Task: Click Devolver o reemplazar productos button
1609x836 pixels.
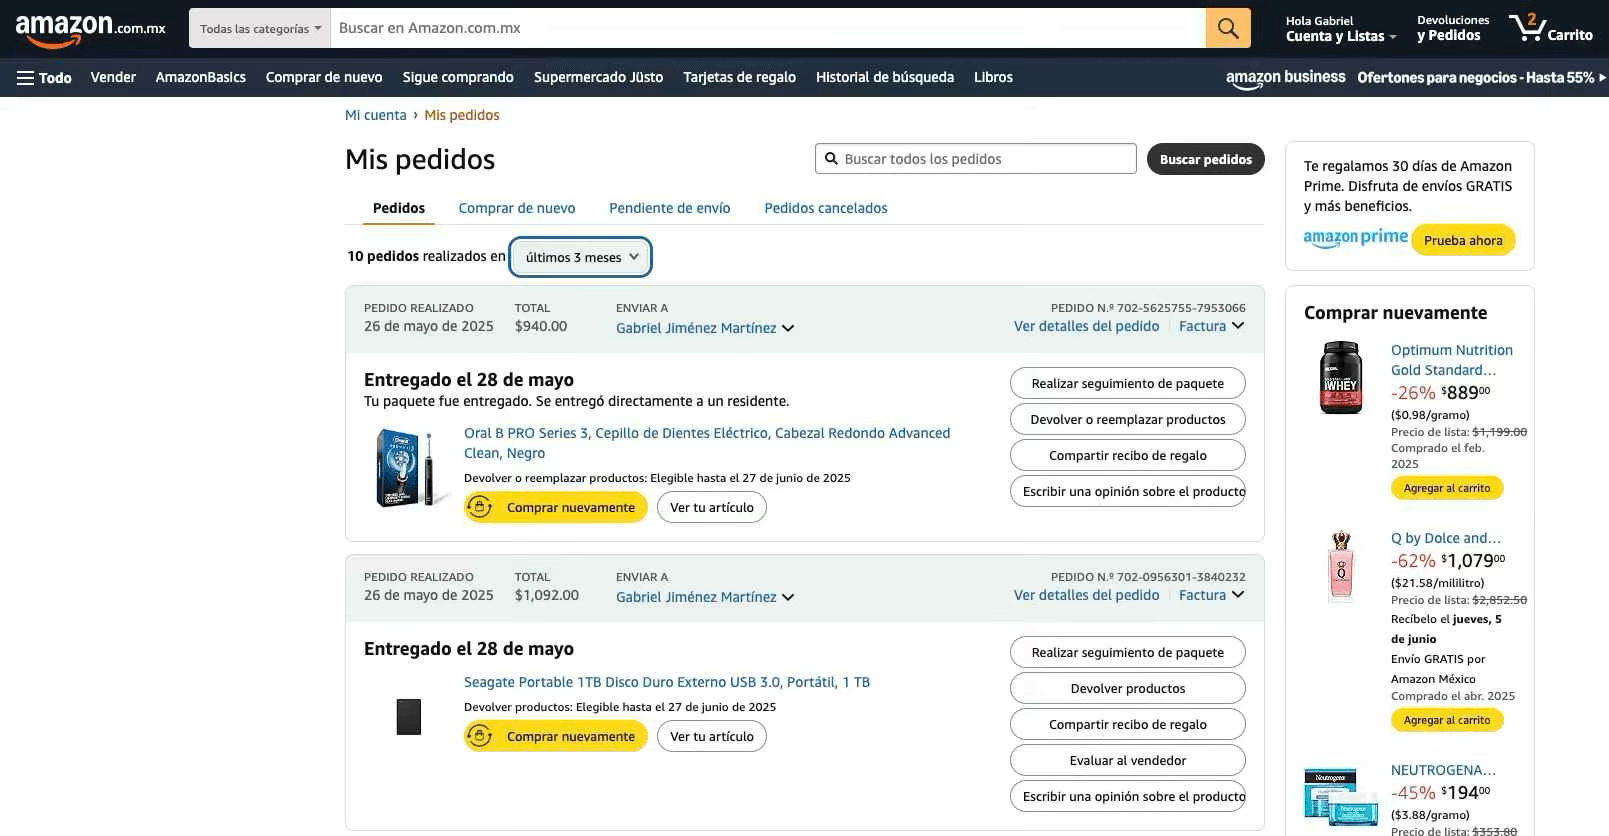Action: (1128, 419)
